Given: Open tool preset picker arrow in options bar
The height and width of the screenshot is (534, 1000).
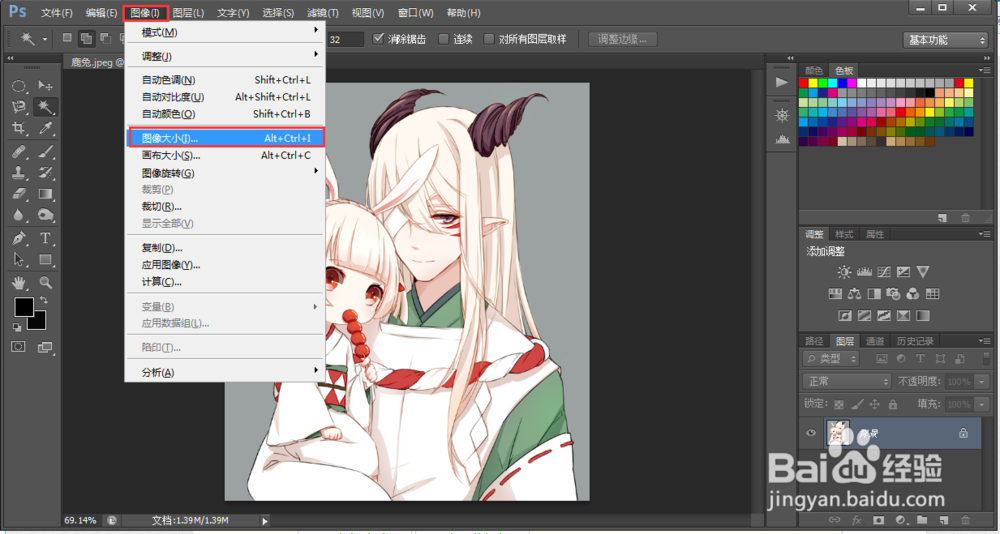Looking at the screenshot, I should pyautogui.click(x=45, y=40).
